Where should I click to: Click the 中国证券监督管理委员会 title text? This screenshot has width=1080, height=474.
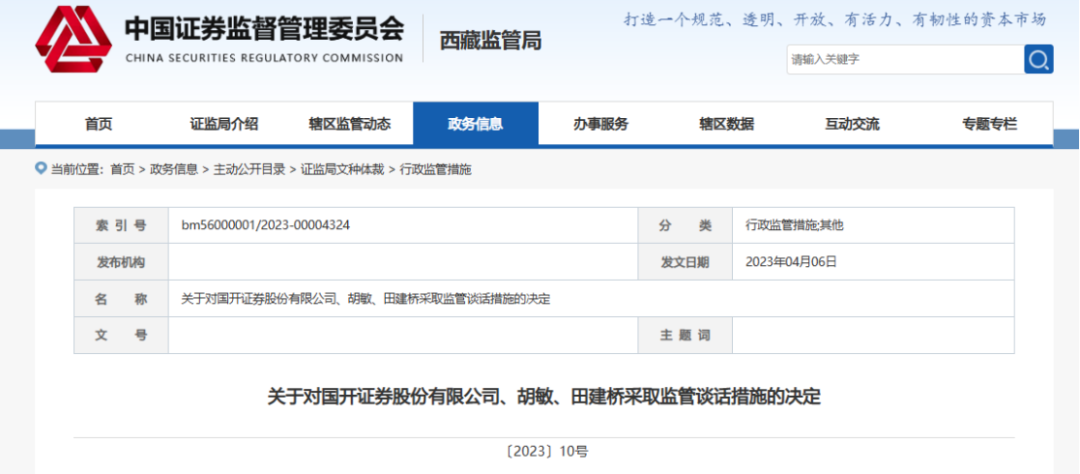264,28
